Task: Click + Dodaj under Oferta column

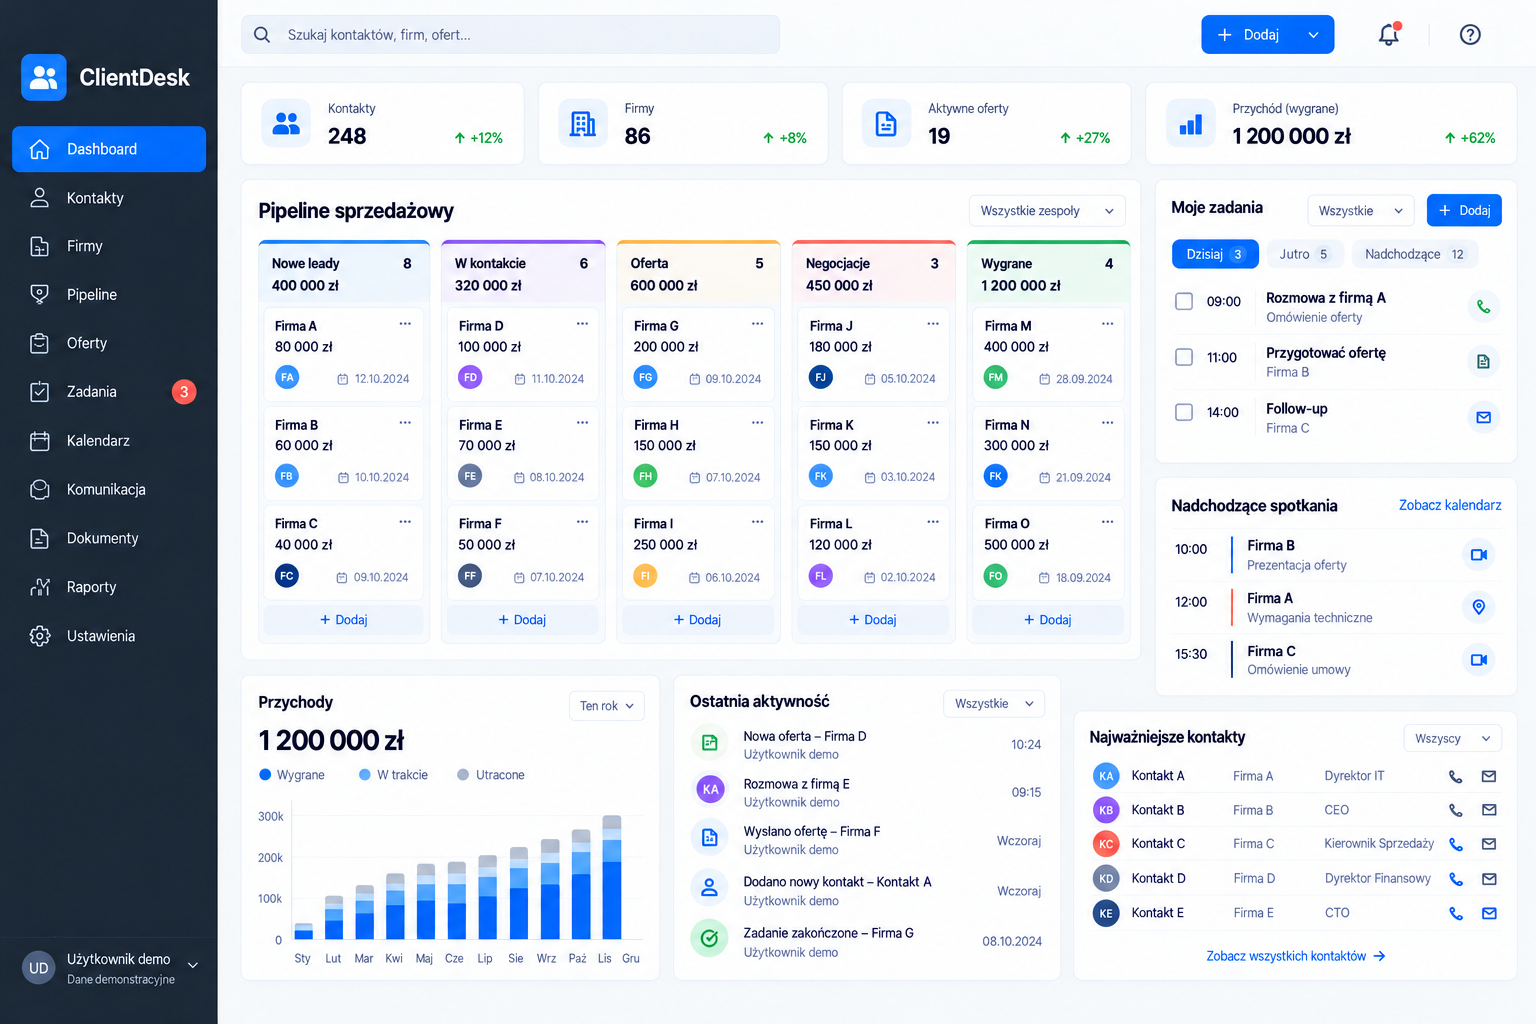Action: pyautogui.click(x=697, y=620)
